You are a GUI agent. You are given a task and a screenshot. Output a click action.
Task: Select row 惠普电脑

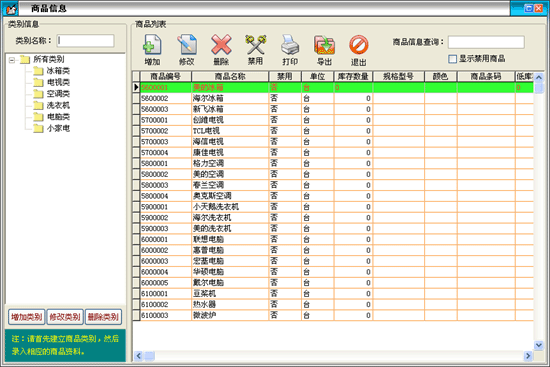(333, 251)
